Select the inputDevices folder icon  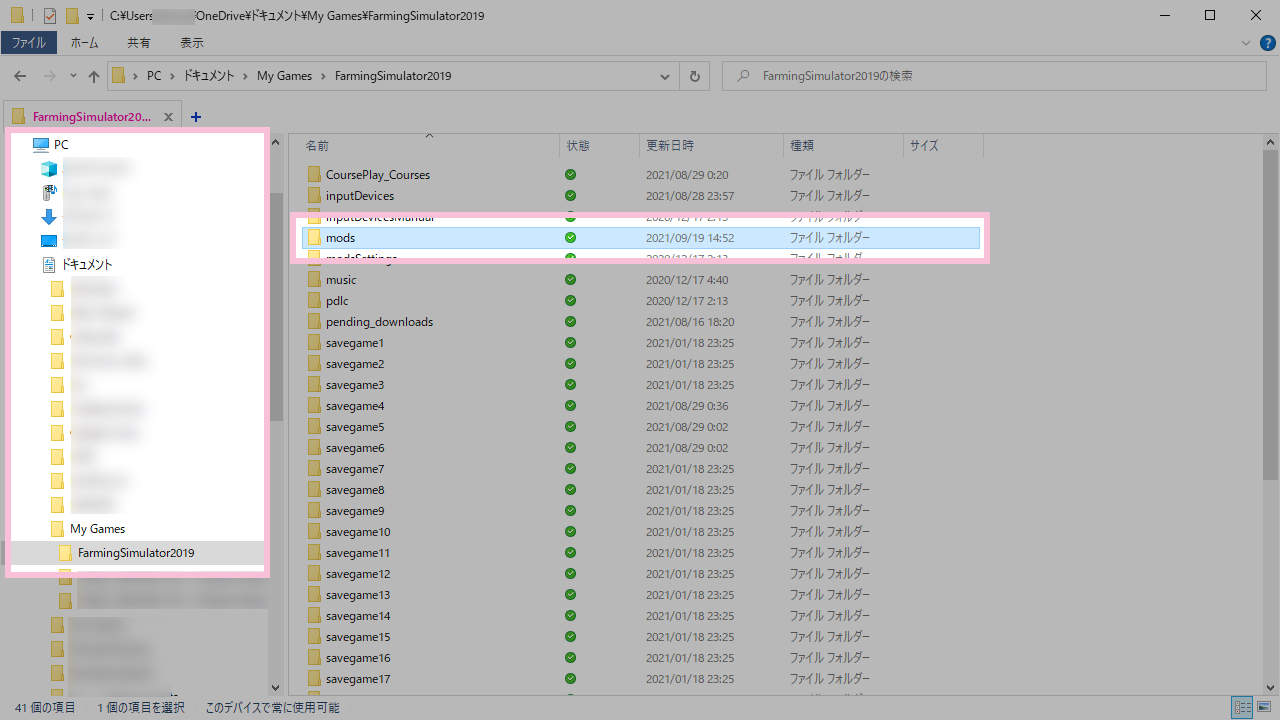pos(314,196)
